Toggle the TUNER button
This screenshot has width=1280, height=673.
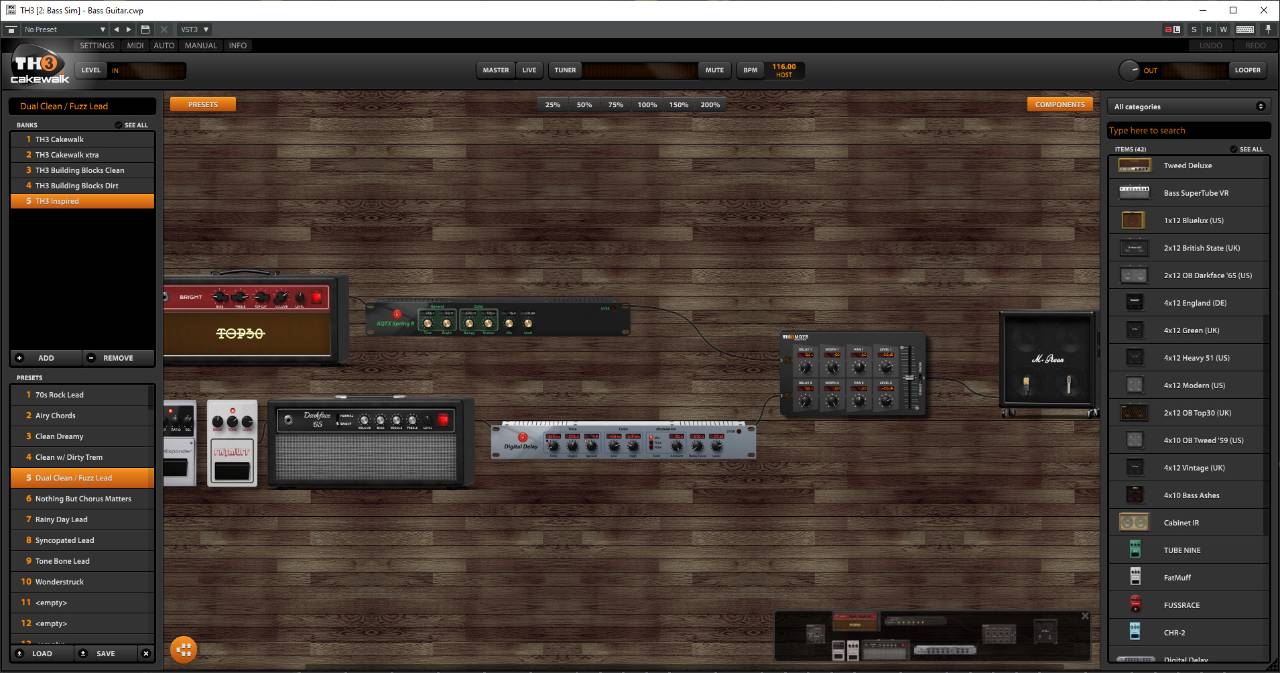(565, 70)
